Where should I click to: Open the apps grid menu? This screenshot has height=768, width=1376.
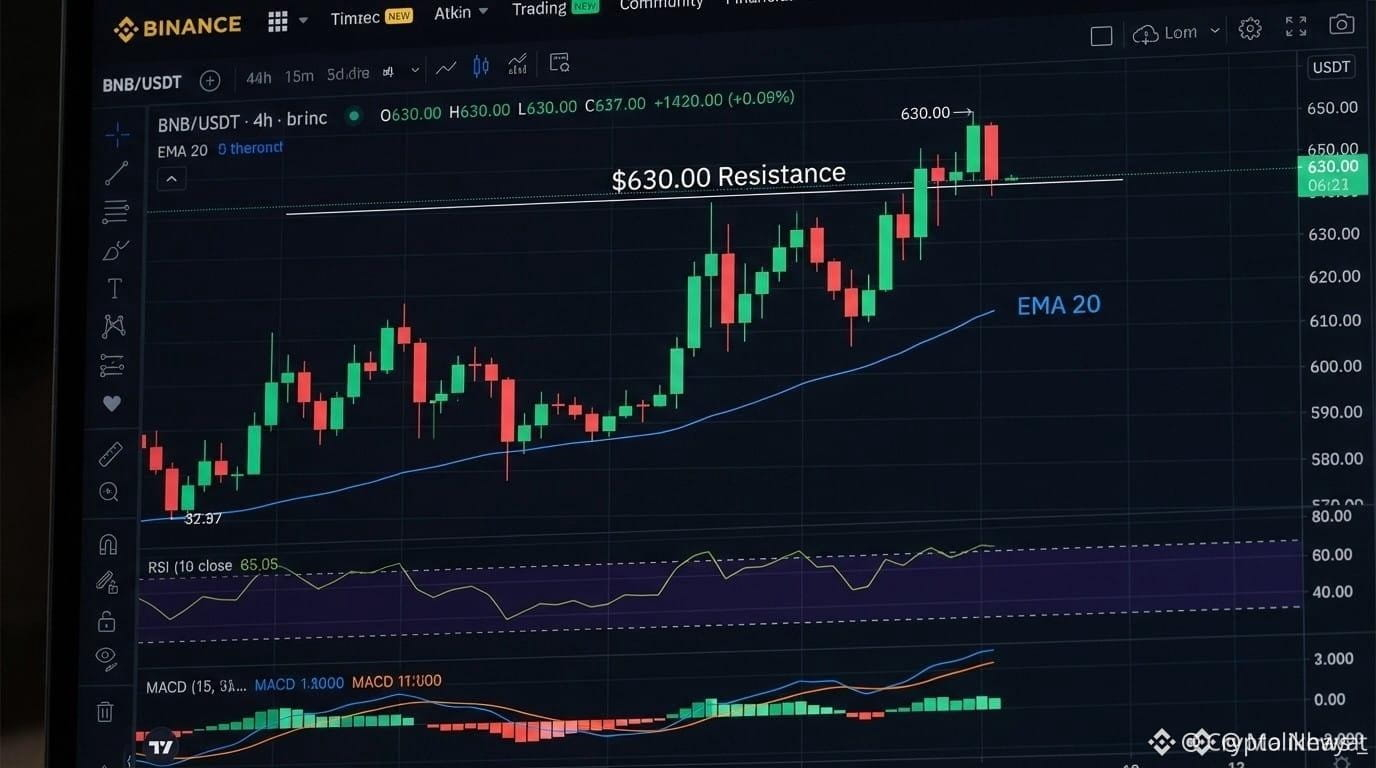pyautogui.click(x=278, y=22)
